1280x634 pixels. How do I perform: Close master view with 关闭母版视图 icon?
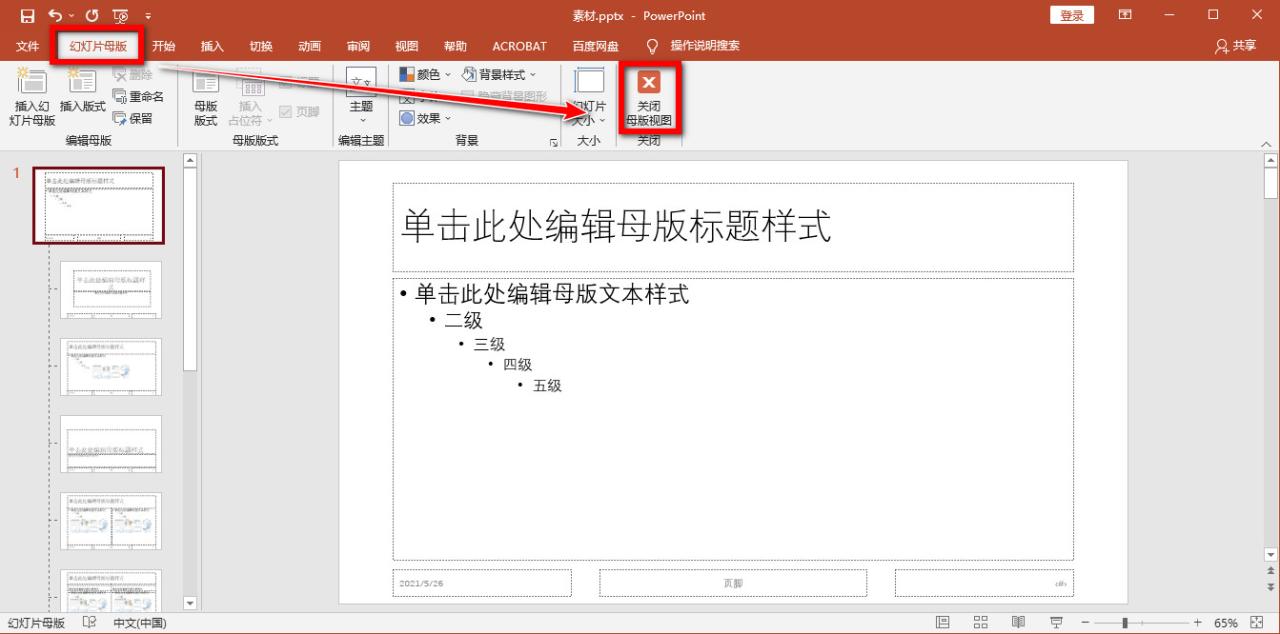pos(648,97)
